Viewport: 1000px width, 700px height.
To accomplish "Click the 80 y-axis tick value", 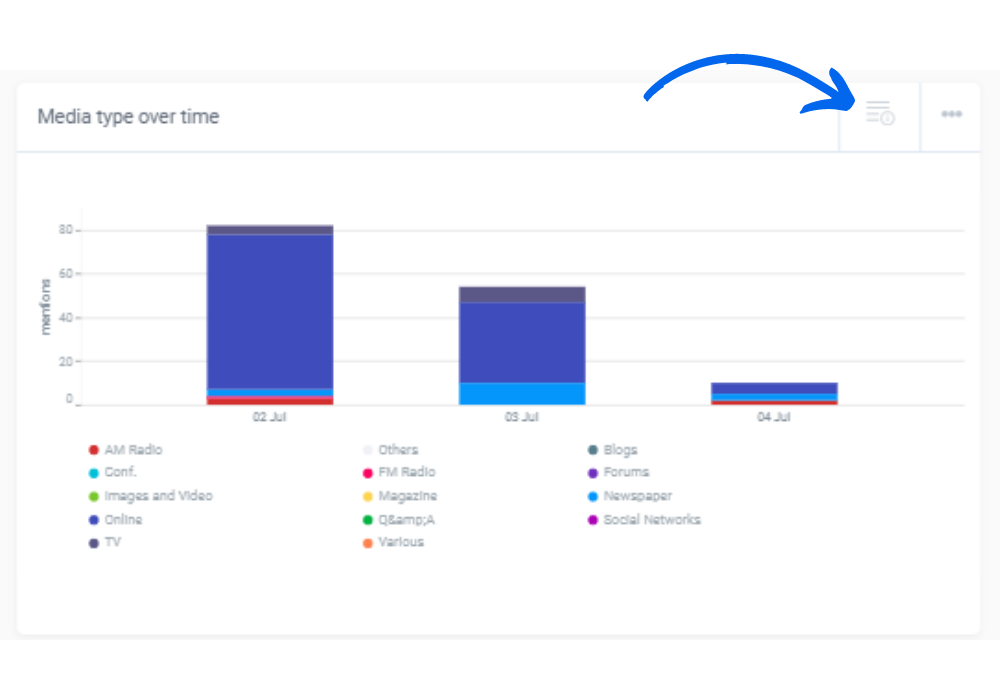I will tap(66, 230).
